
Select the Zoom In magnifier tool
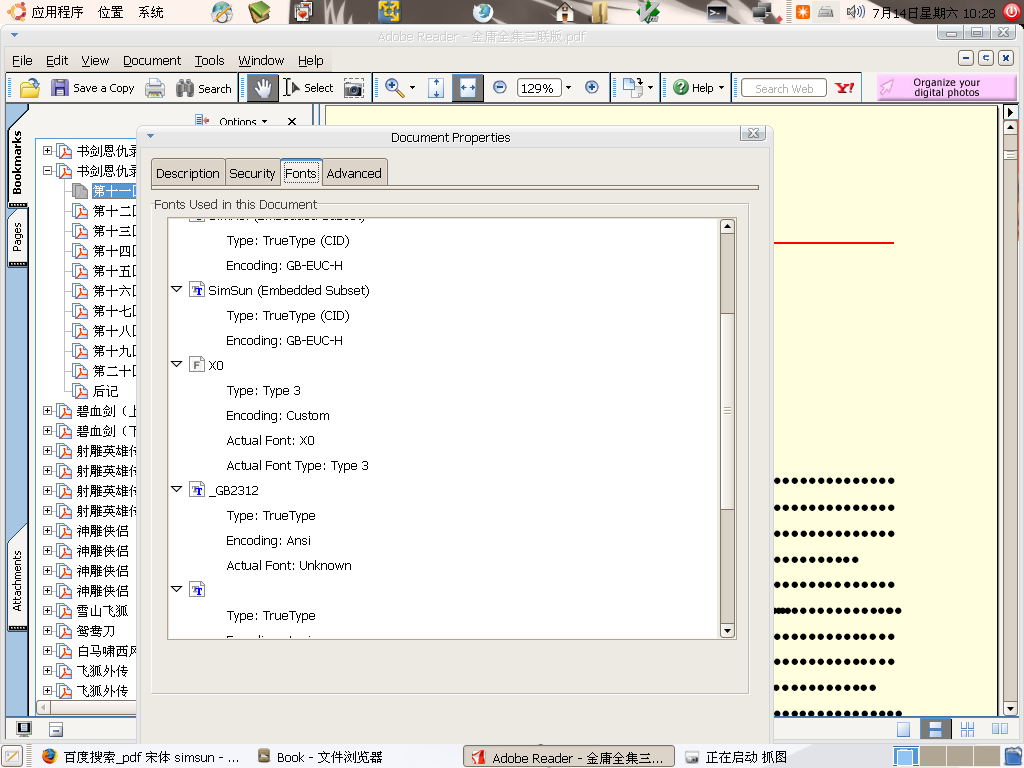pyautogui.click(x=394, y=88)
